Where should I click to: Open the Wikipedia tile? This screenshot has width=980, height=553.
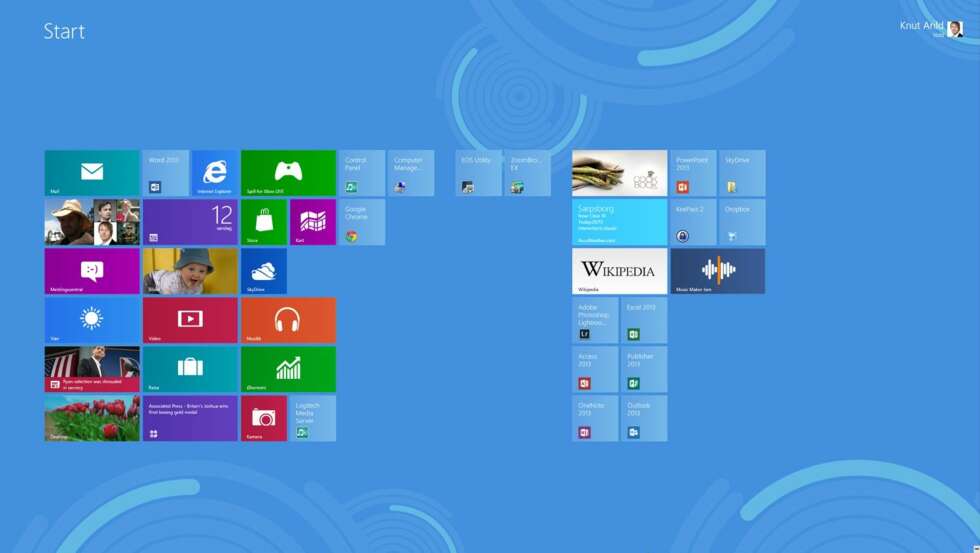[619, 271]
